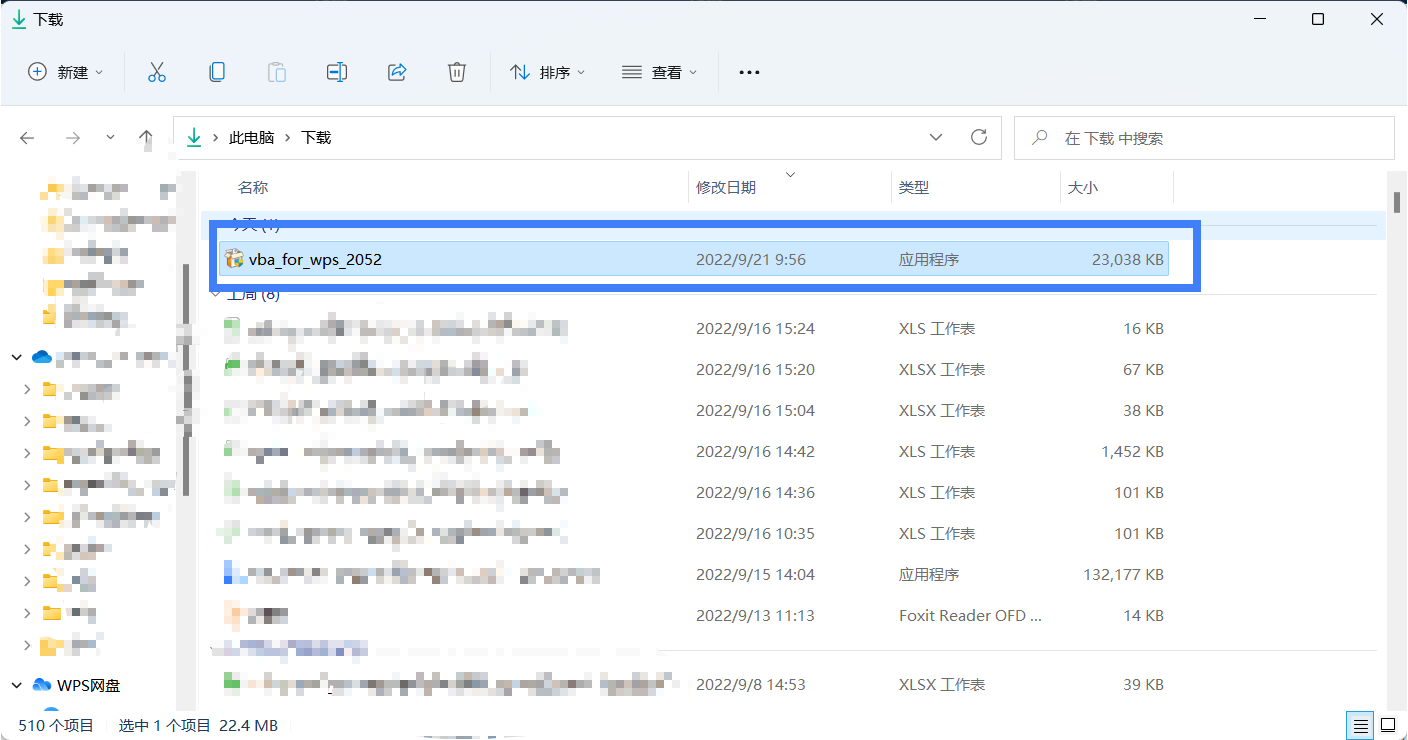Screen dimensions: 1408x740
Task: Navigate up one folder level
Action: click(x=146, y=138)
